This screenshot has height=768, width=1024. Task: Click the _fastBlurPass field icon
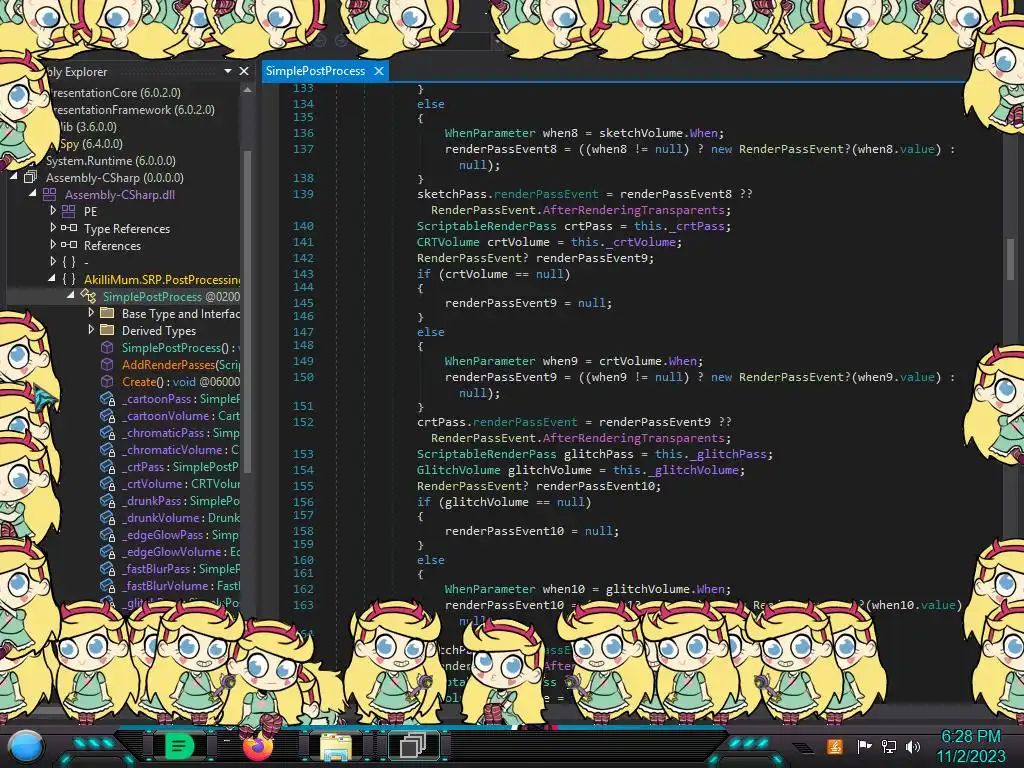click(x=108, y=569)
